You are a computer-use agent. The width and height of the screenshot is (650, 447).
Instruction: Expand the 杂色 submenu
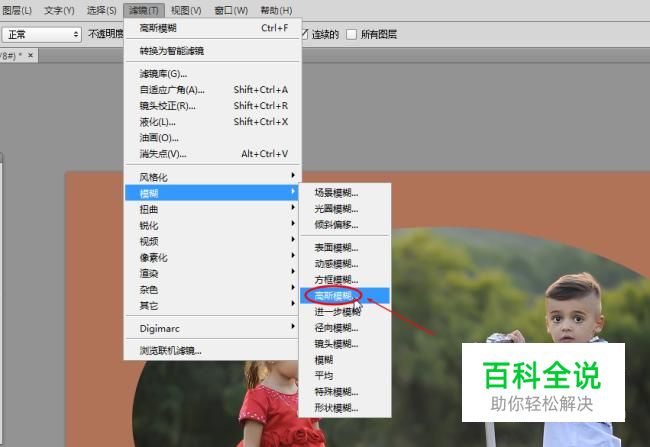[x=213, y=289]
